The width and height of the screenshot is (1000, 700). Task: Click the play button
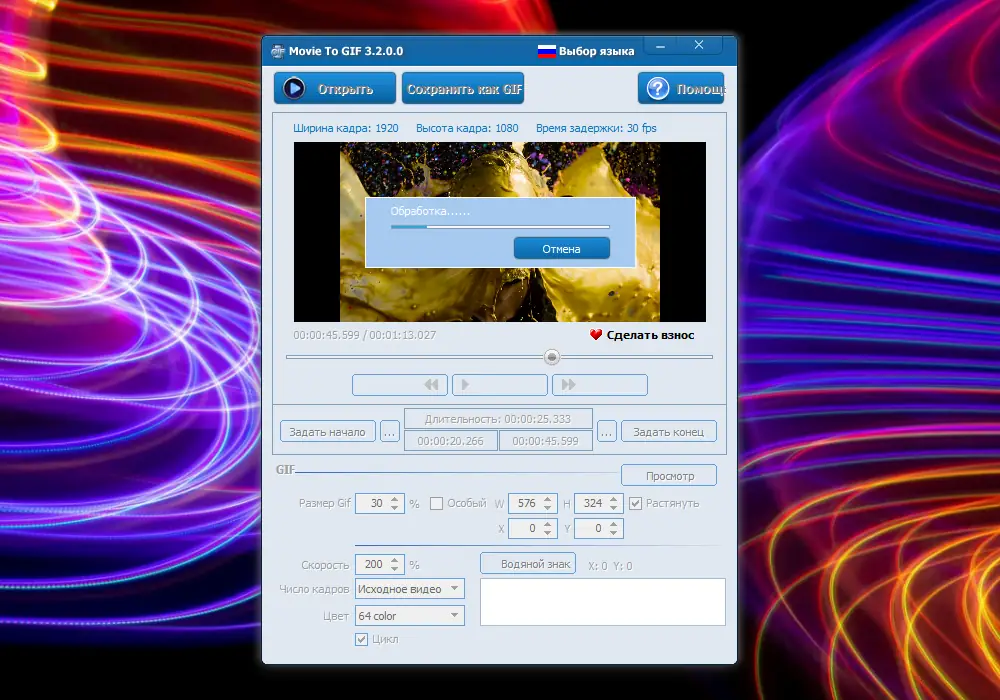click(500, 384)
